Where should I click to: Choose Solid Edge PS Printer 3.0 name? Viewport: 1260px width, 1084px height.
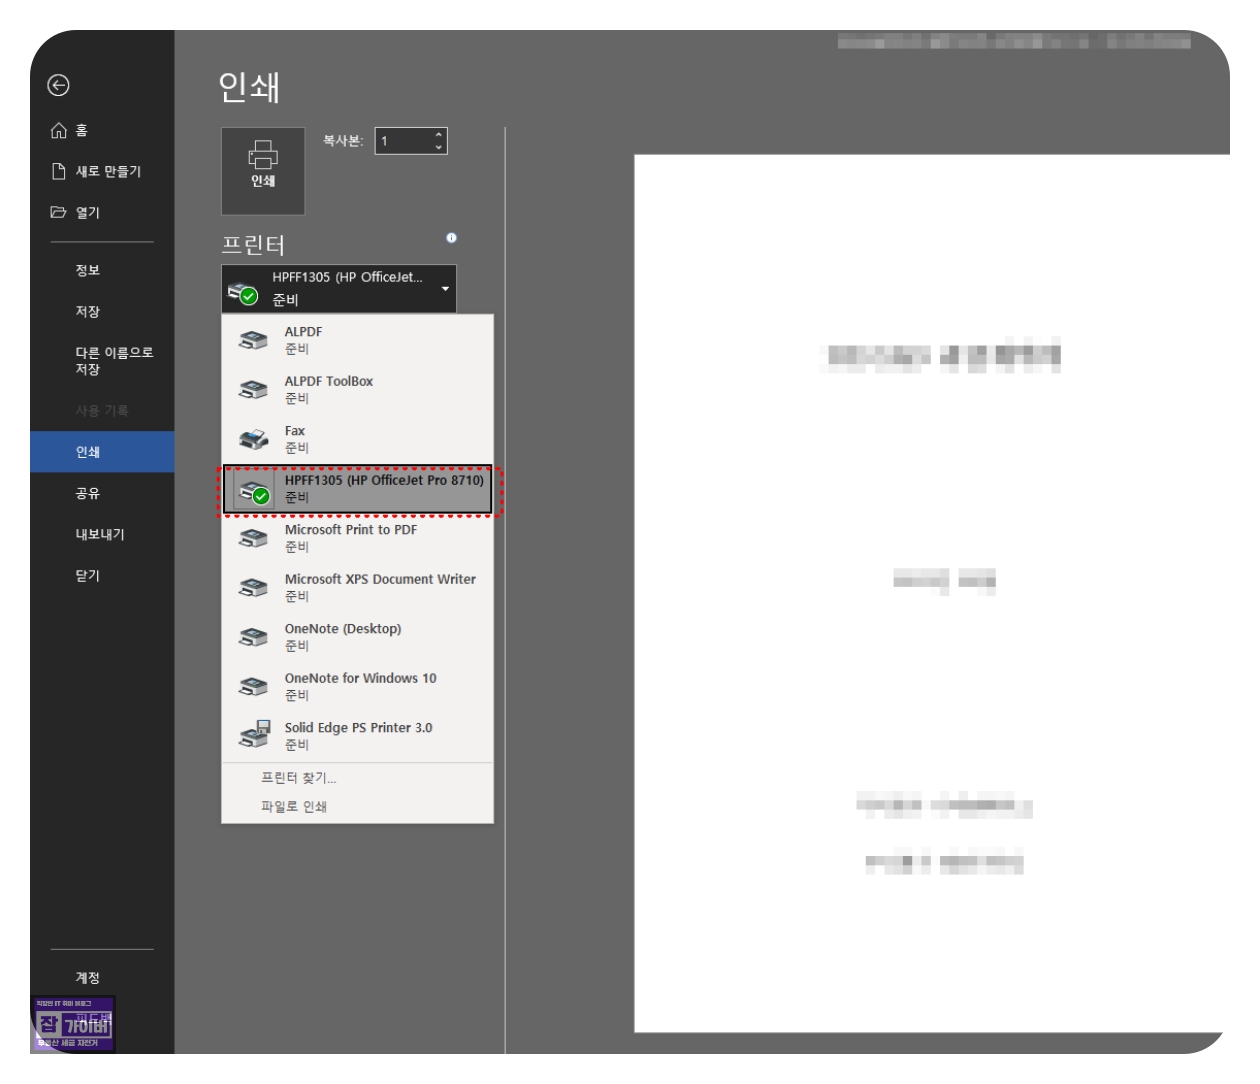358,728
